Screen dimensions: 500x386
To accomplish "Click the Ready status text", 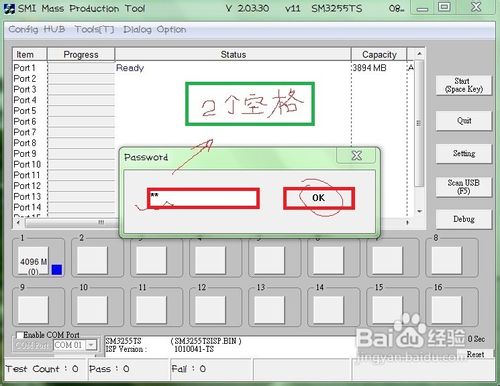I will [130, 68].
